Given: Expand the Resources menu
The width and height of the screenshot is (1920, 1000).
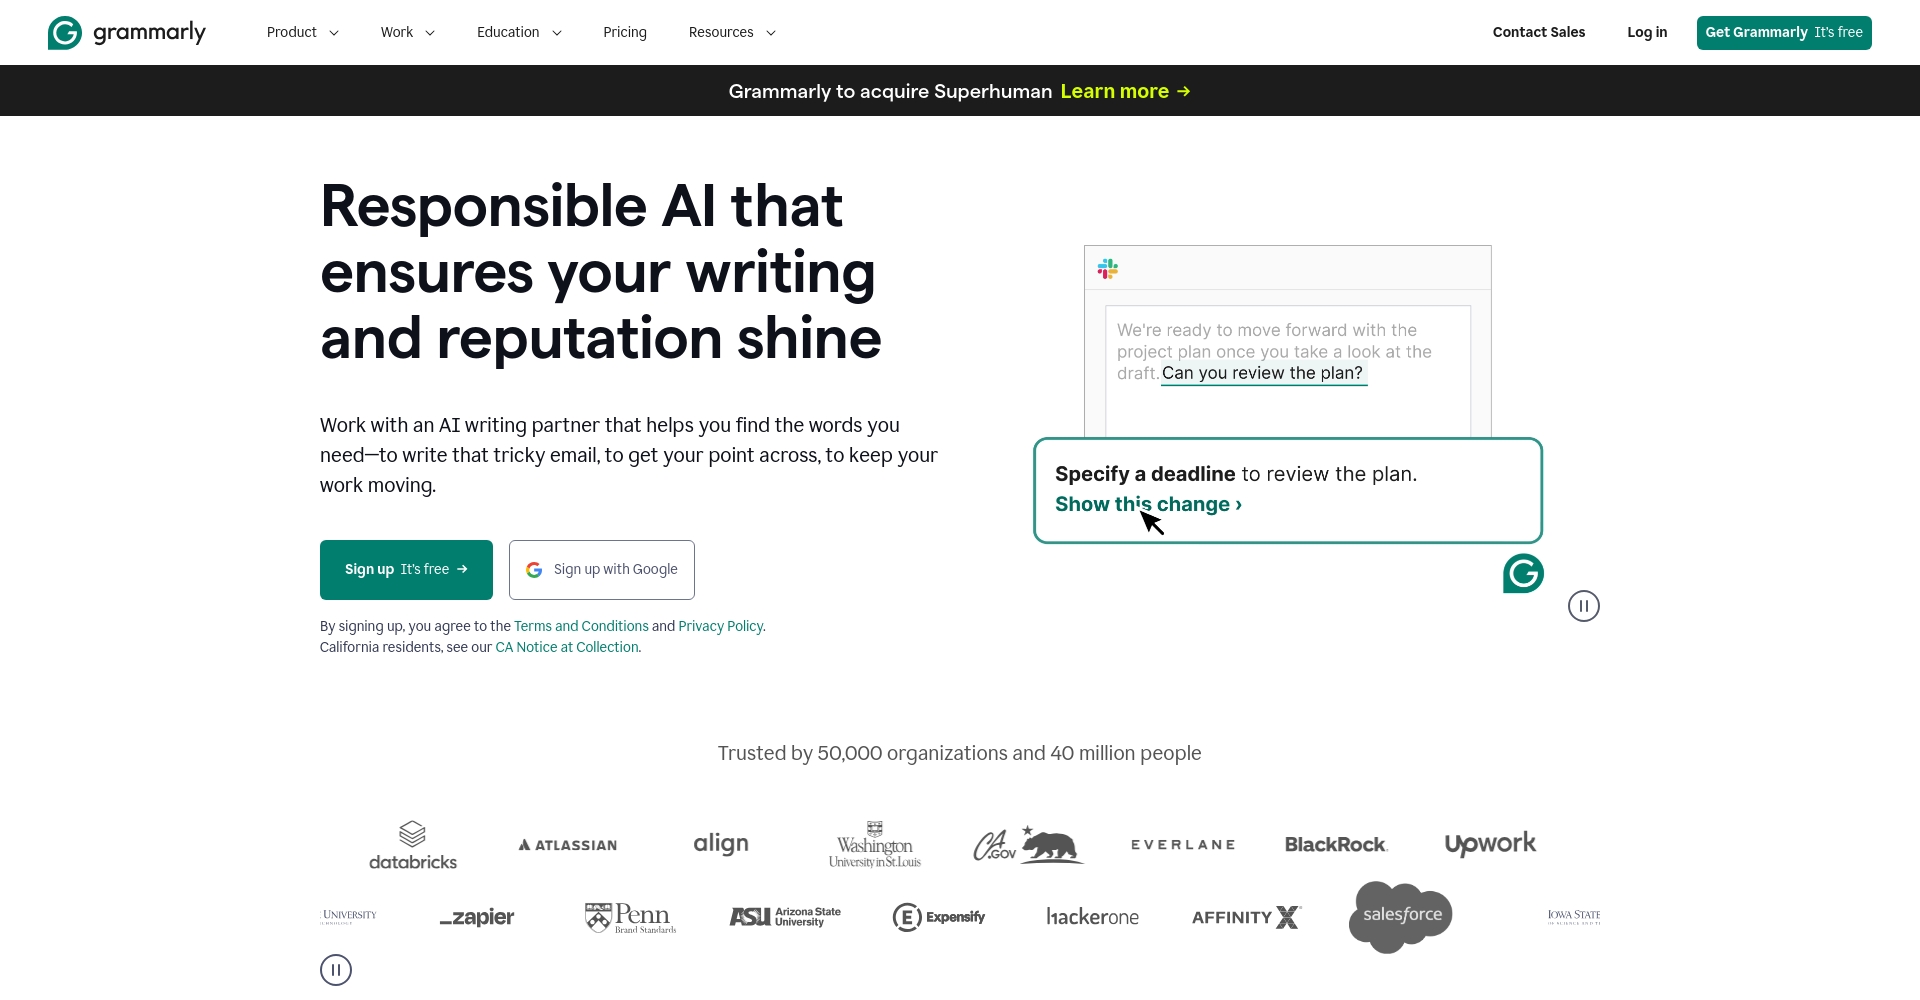Looking at the screenshot, I should tap(732, 32).
